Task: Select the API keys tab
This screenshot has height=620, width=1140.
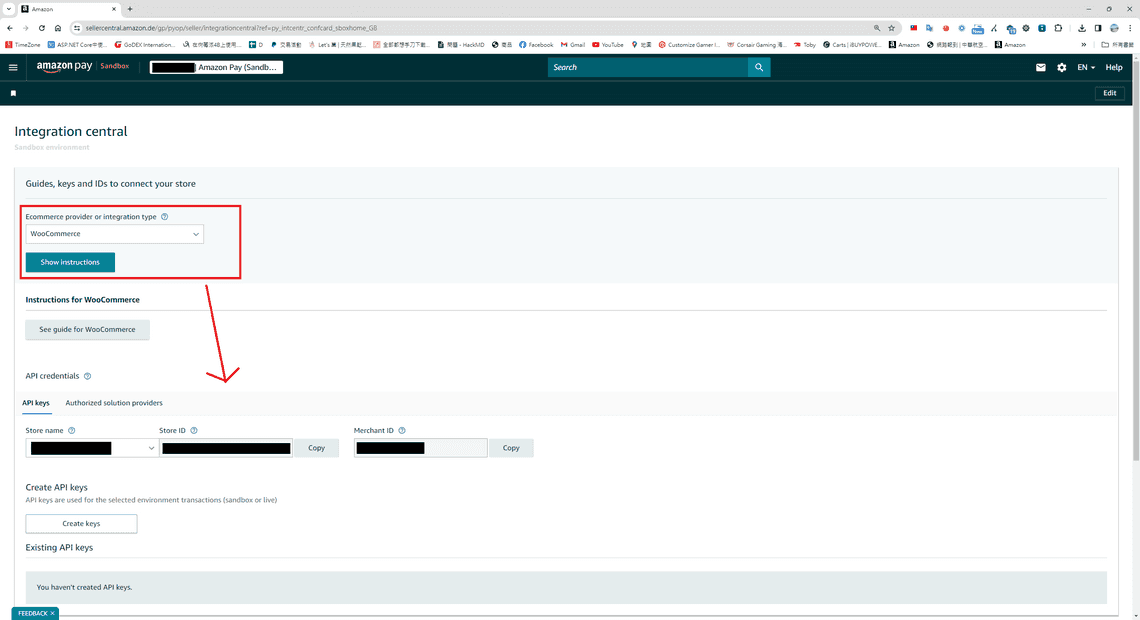Action: pyautogui.click(x=36, y=403)
